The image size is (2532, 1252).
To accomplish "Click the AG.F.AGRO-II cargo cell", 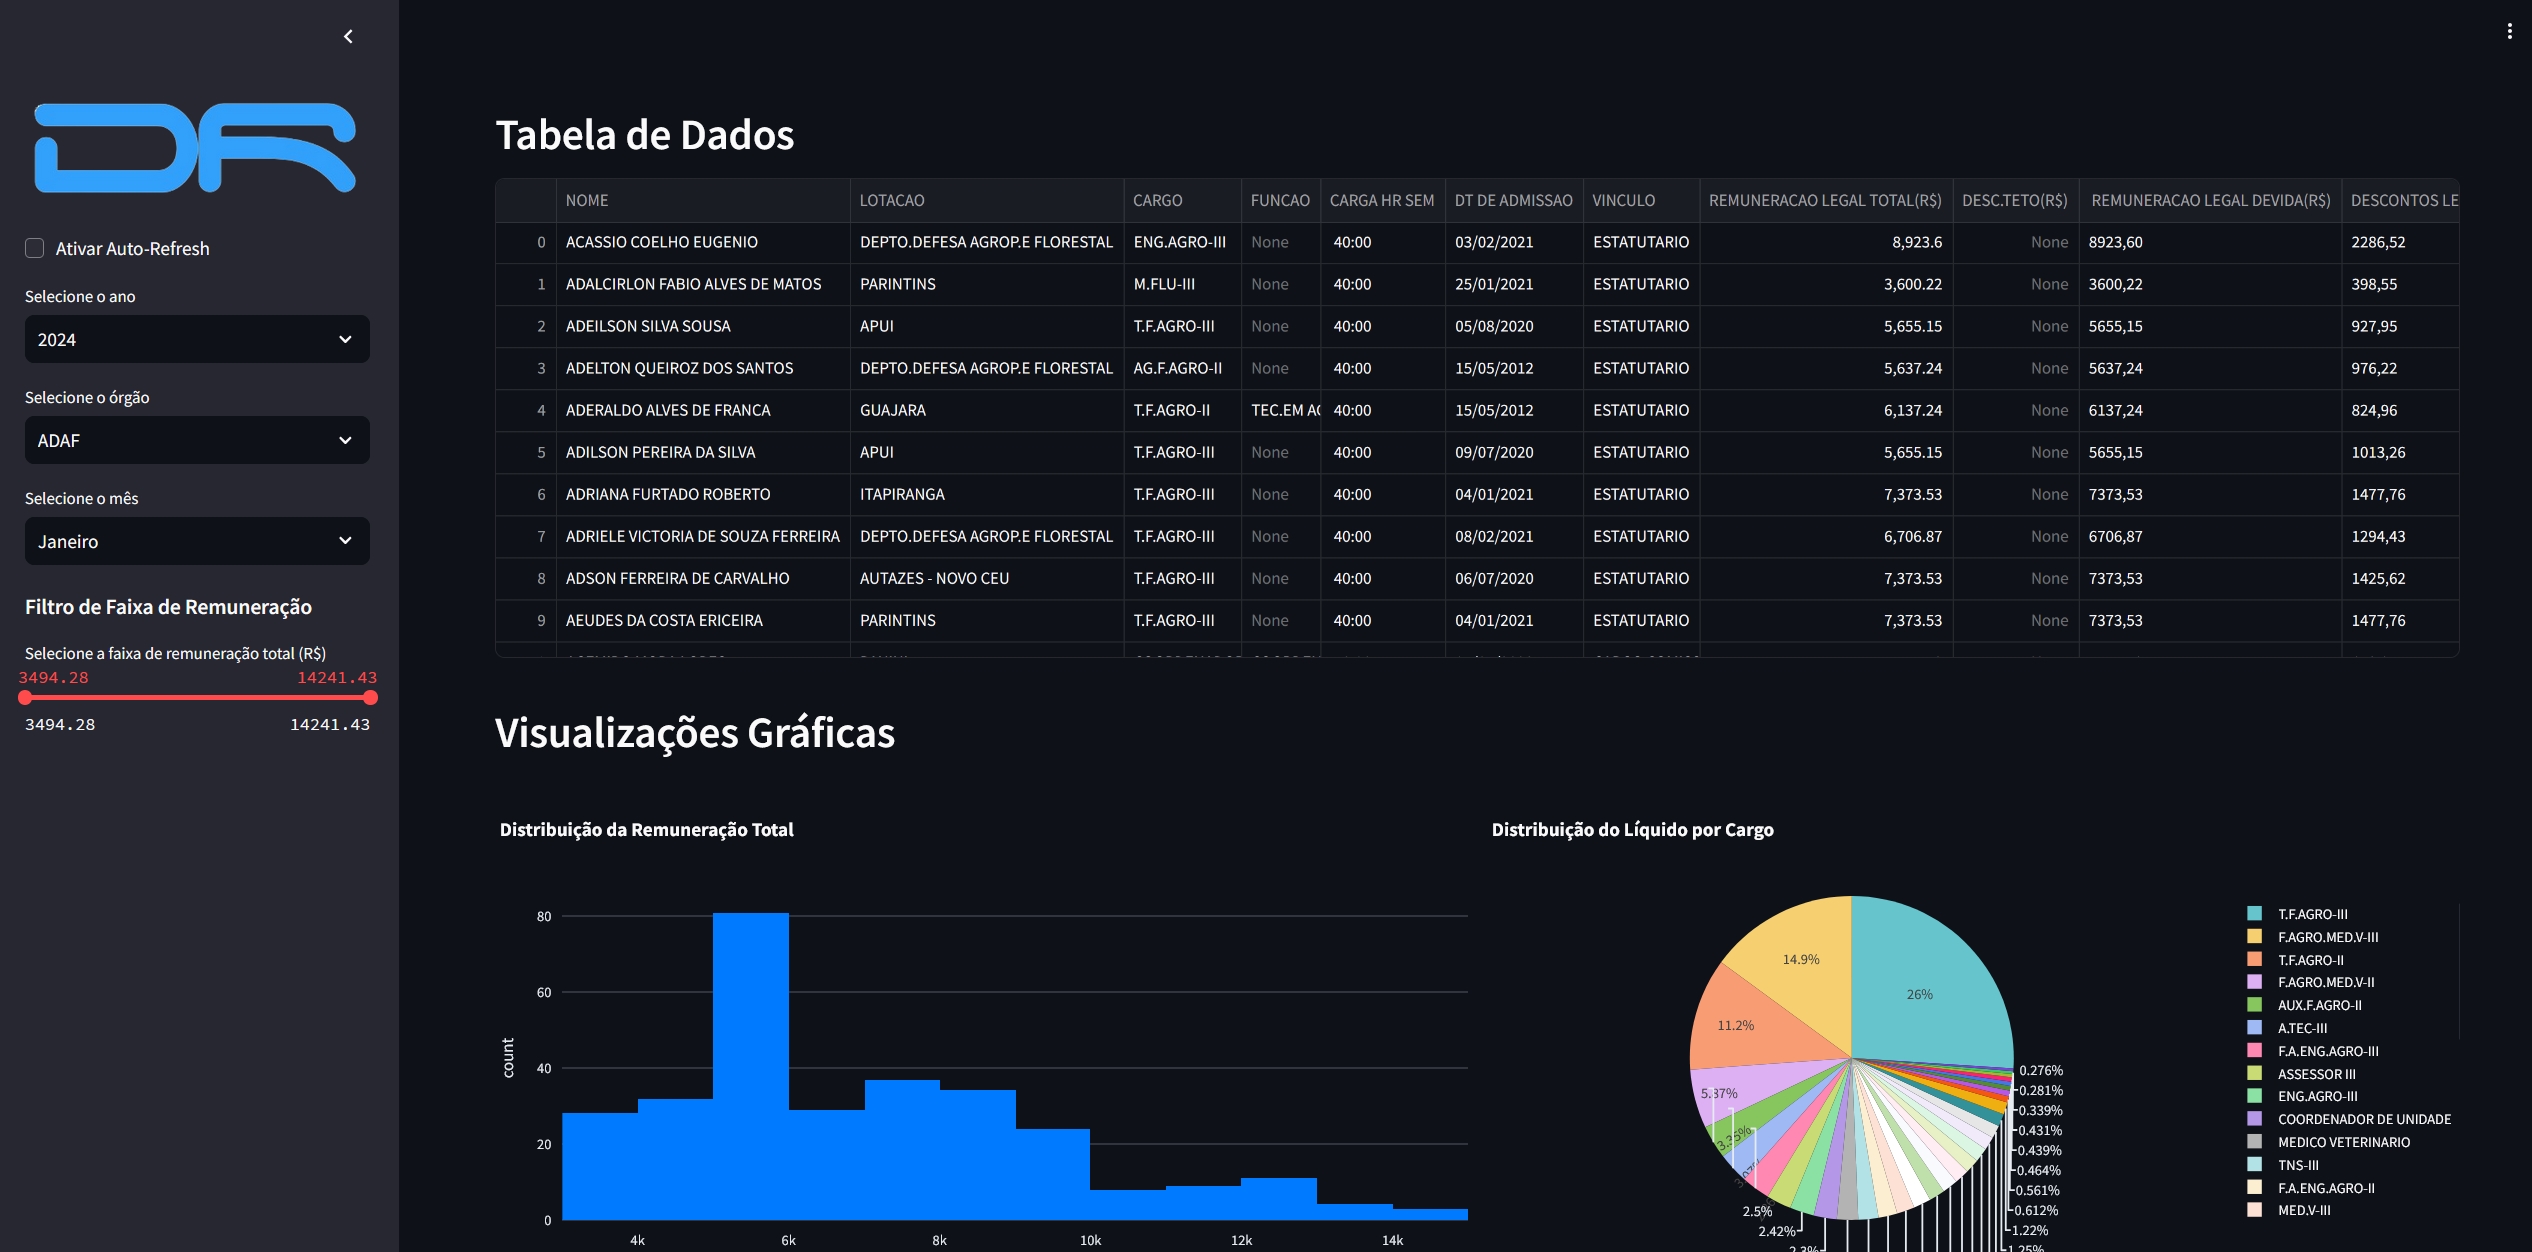I will pos(1182,368).
